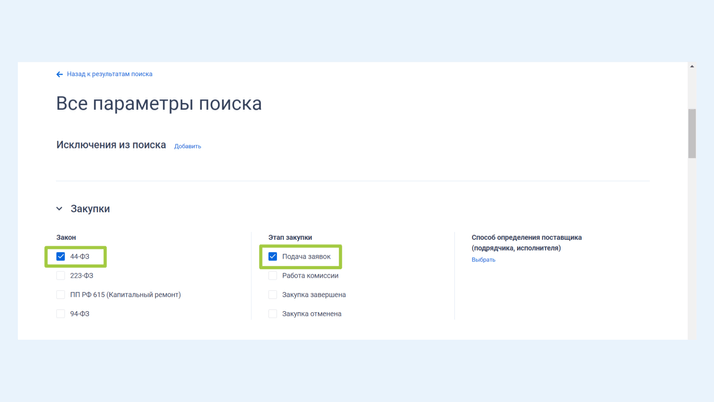The image size is (714, 402).
Task: Tick the '94-ФЗ' checkbox
Action: [x=61, y=314]
